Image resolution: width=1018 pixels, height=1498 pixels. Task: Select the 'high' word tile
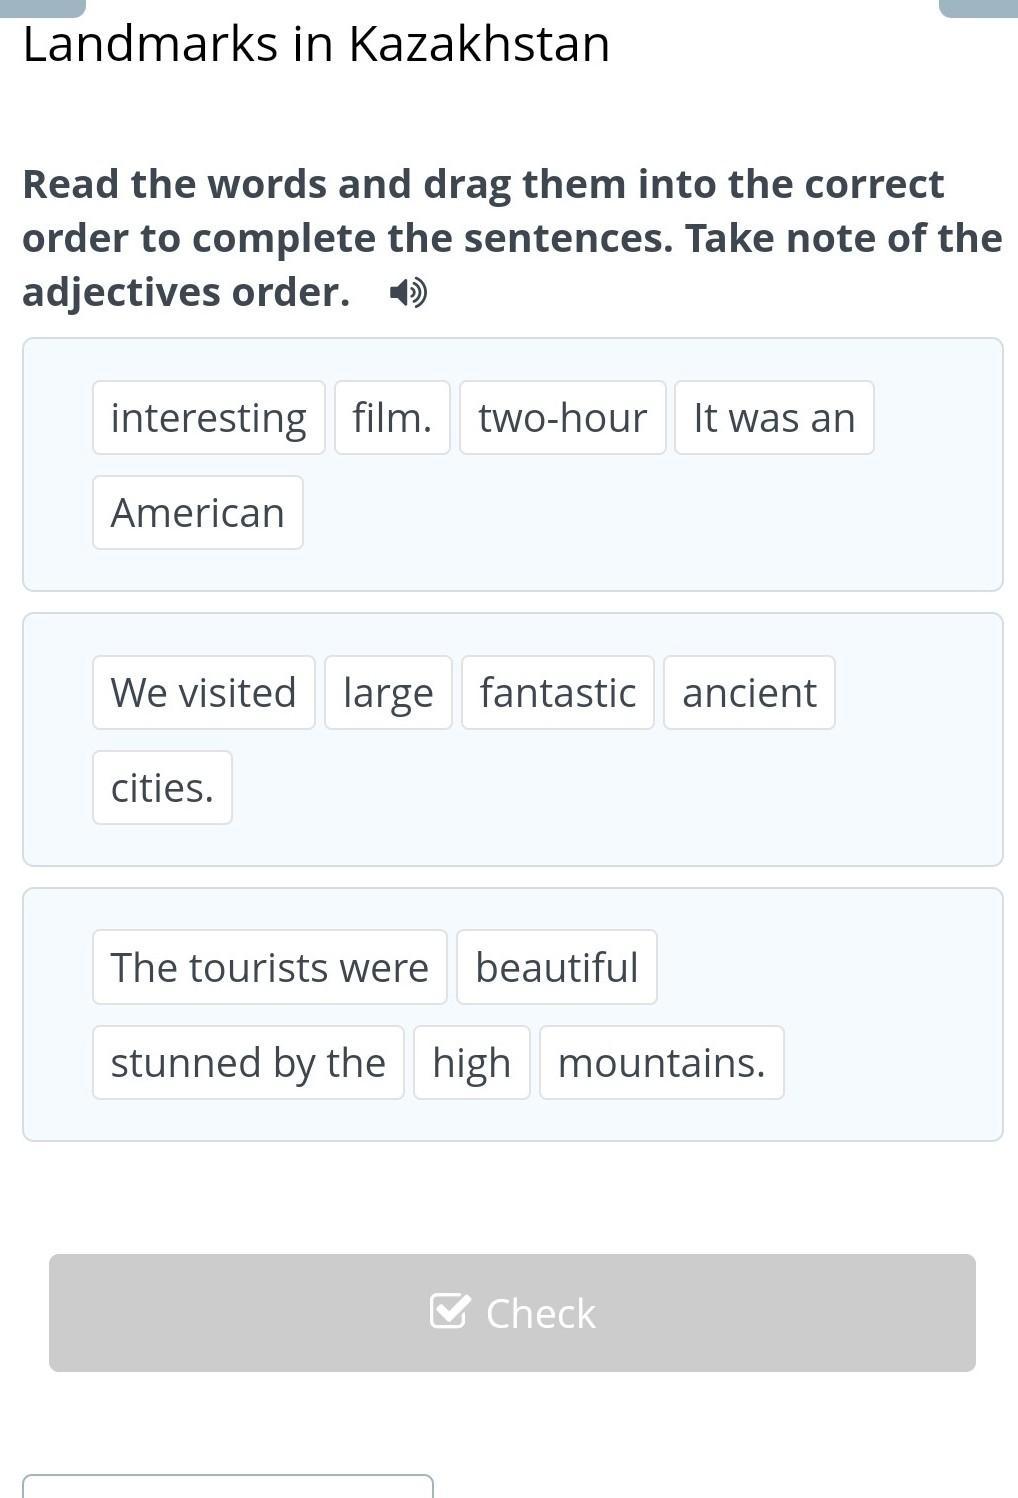pos(471,1063)
